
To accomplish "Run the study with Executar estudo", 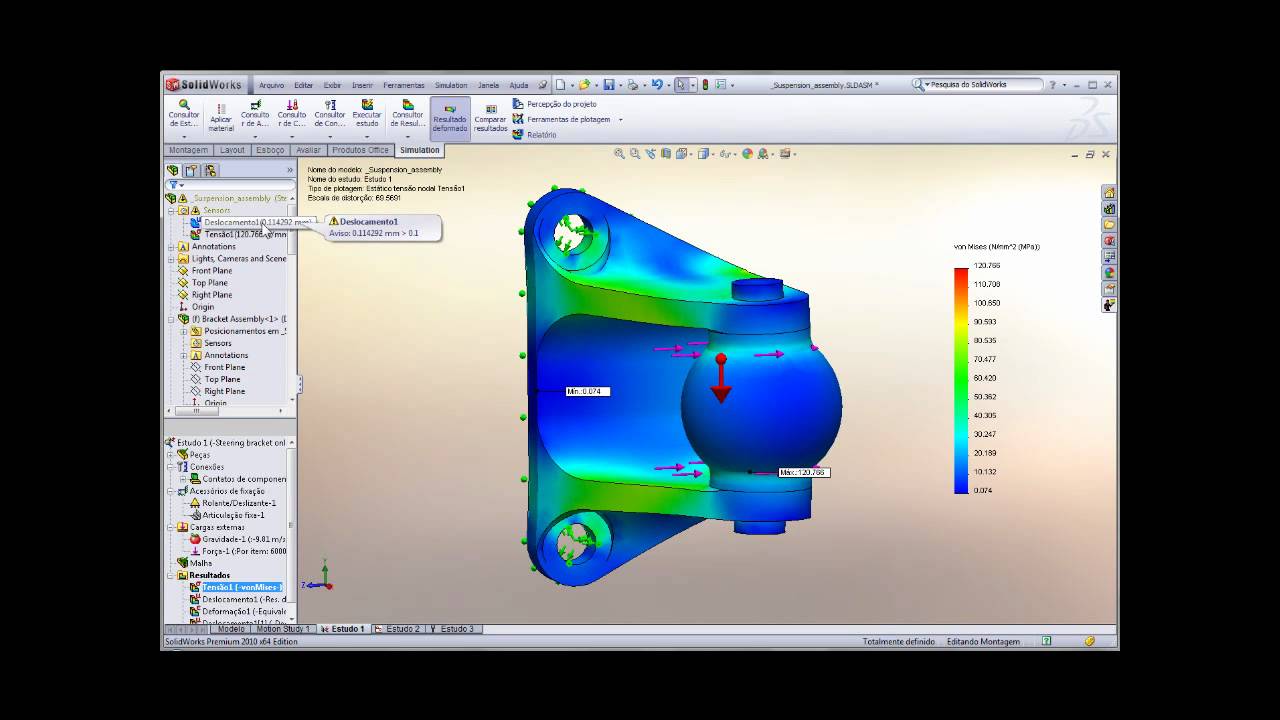I will [367, 112].
